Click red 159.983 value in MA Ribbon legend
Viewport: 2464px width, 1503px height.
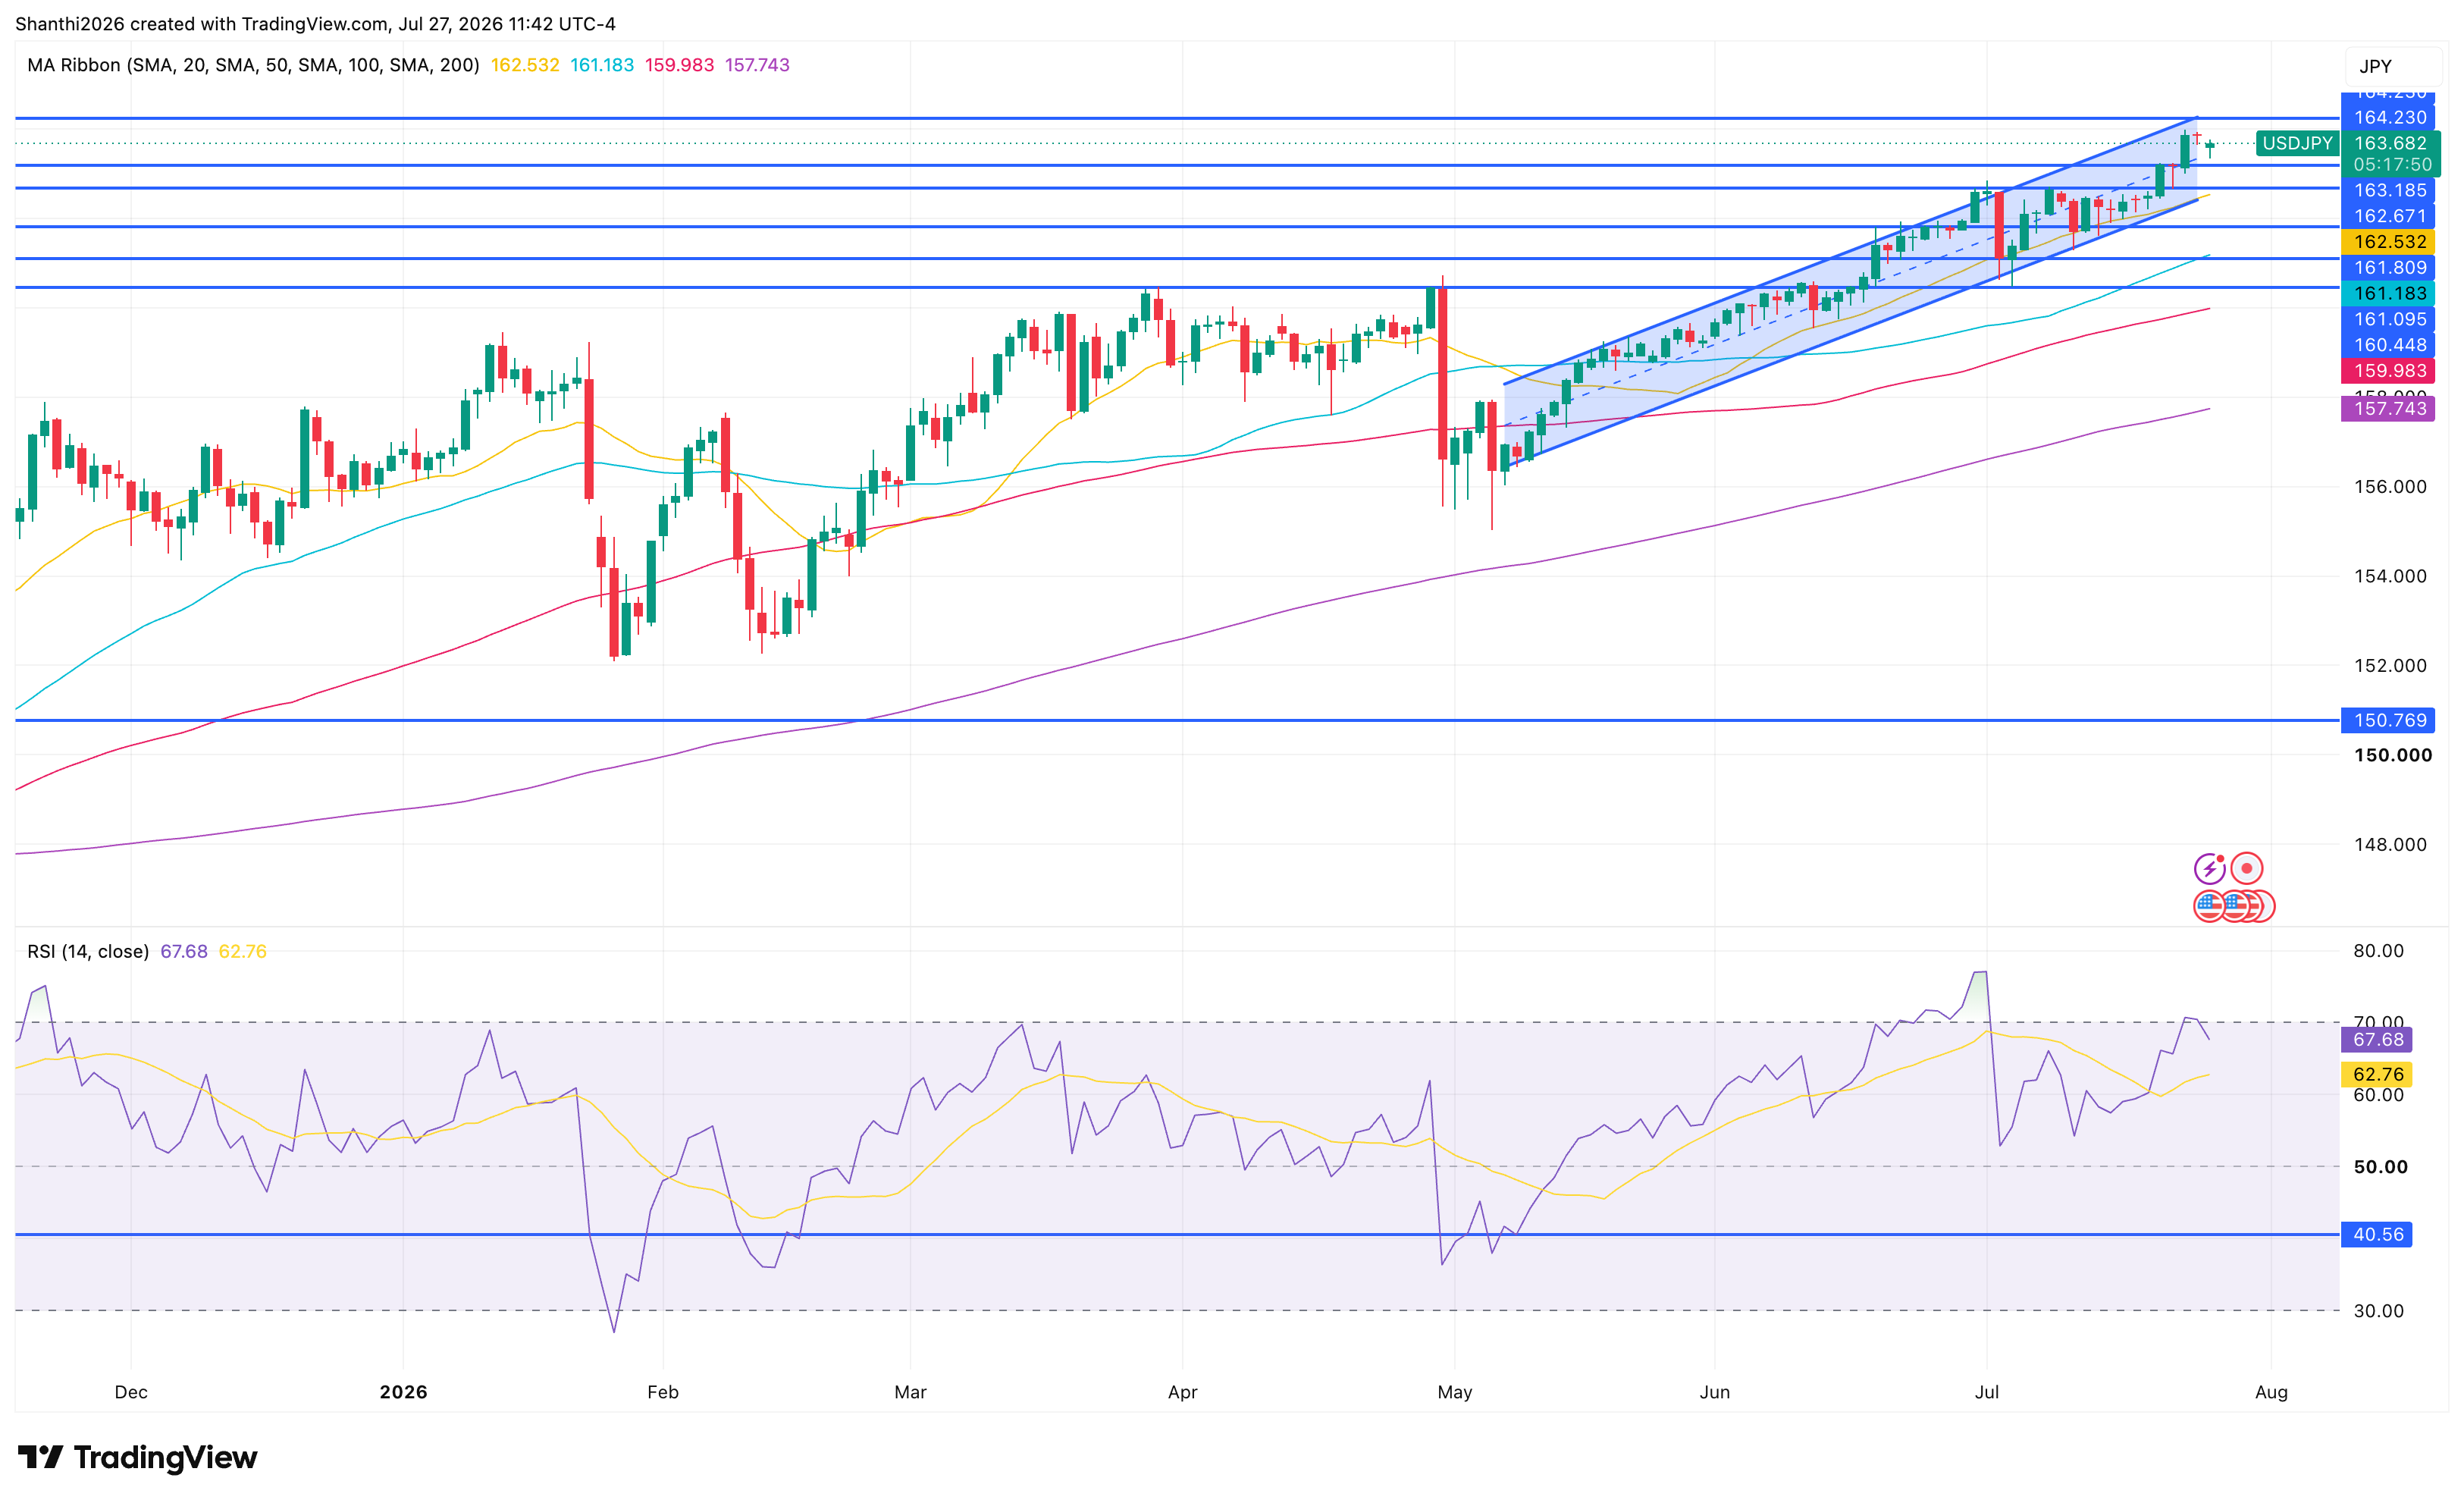(x=679, y=65)
